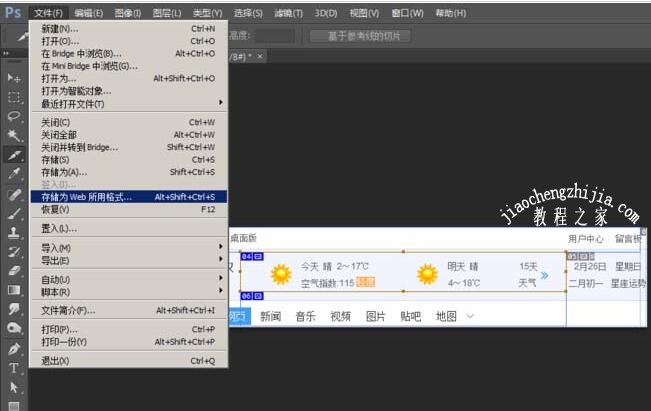The width and height of the screenshot is (651, 411).
Task: Open the 3D(D) menu
Action: coord(326,13)
